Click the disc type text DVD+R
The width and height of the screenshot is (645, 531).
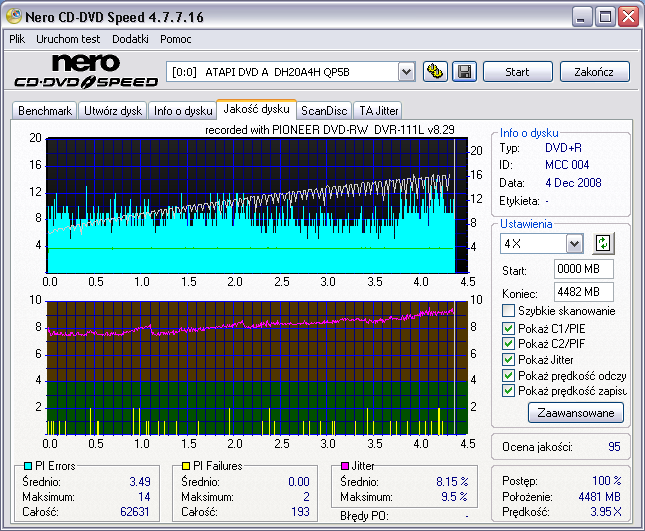563,148
